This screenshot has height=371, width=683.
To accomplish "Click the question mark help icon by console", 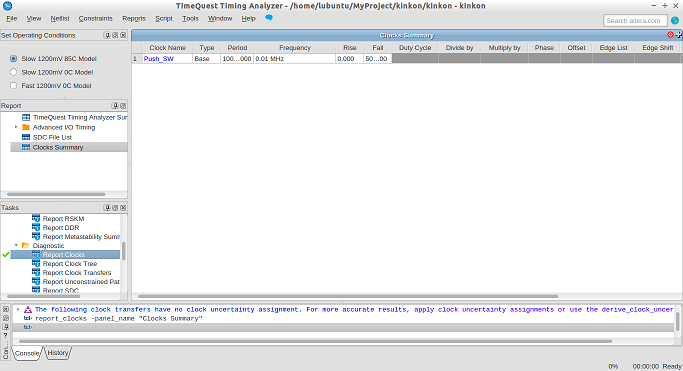I will (6, 335).
